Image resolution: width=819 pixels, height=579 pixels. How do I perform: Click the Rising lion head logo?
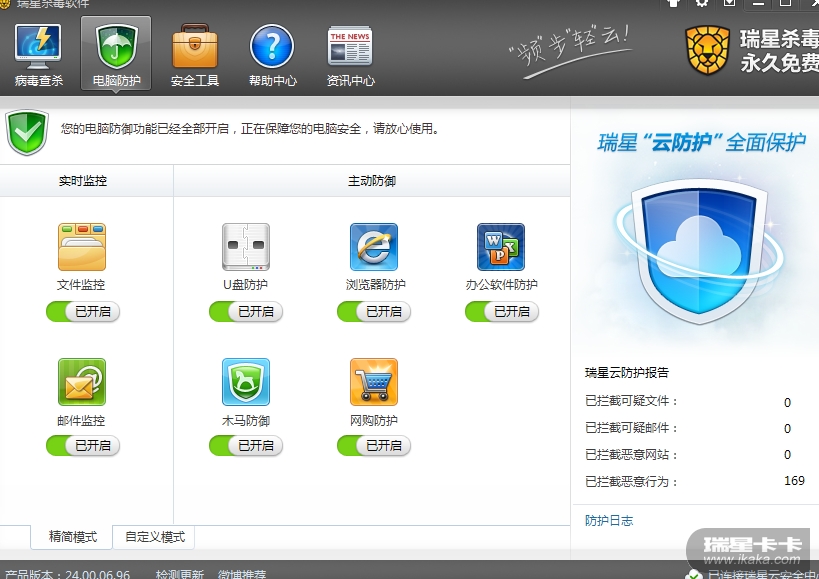(x=708, y=50)
